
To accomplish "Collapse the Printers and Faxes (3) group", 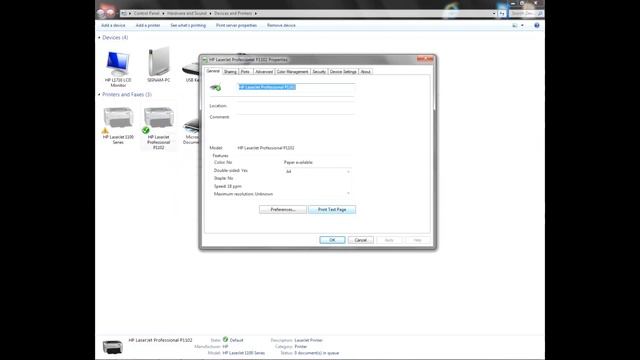I will pos(99,94).
